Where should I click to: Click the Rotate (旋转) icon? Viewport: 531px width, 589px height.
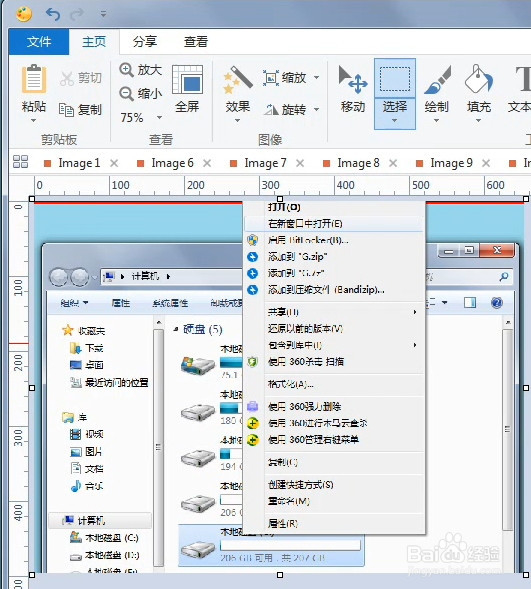271,110
